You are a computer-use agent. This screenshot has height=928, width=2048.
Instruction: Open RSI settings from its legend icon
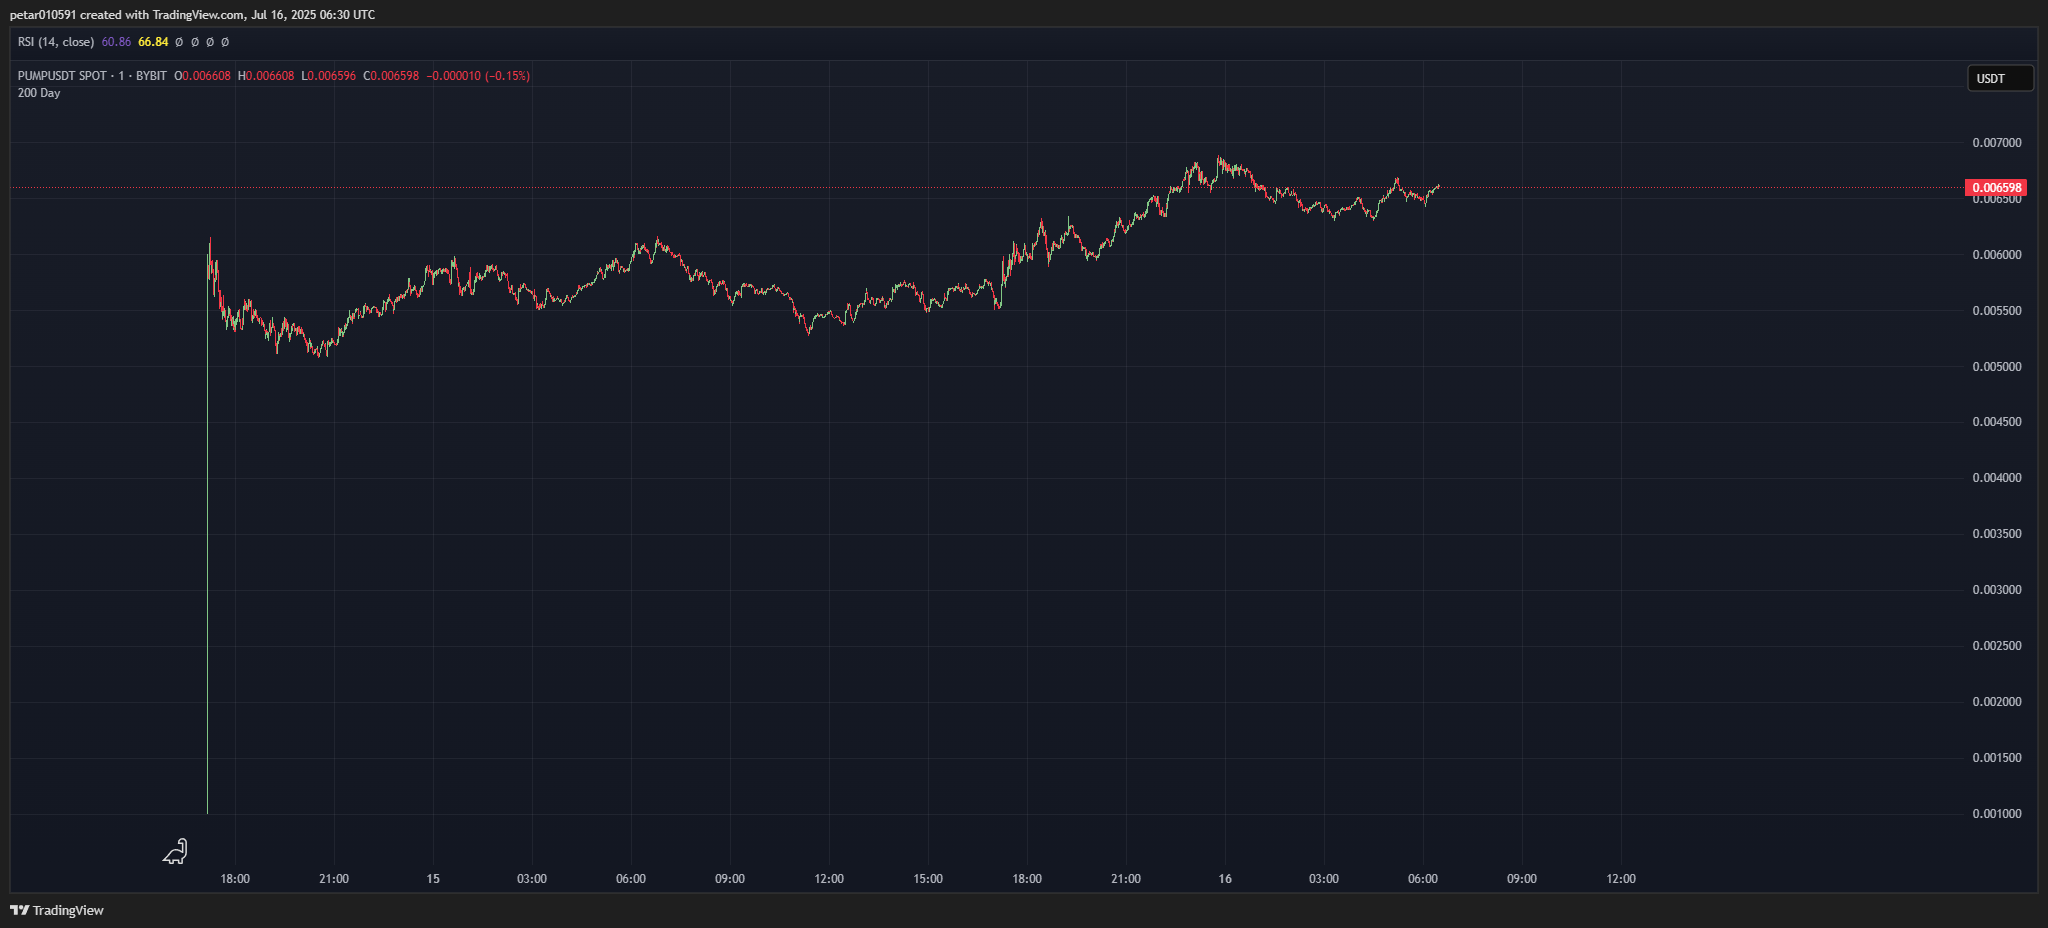[x=194, y=42]
